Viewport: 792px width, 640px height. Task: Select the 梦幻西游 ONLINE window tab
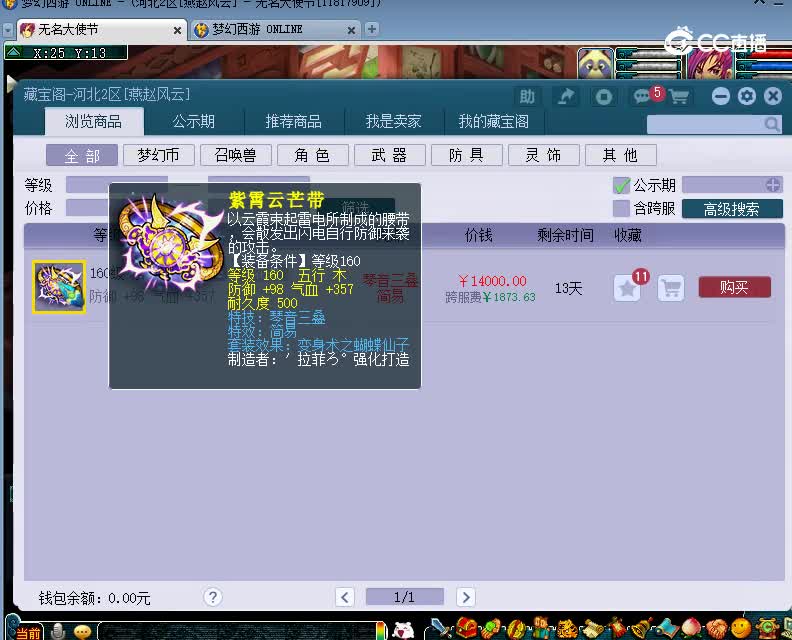pyautogui.click(x=274, y=30)
